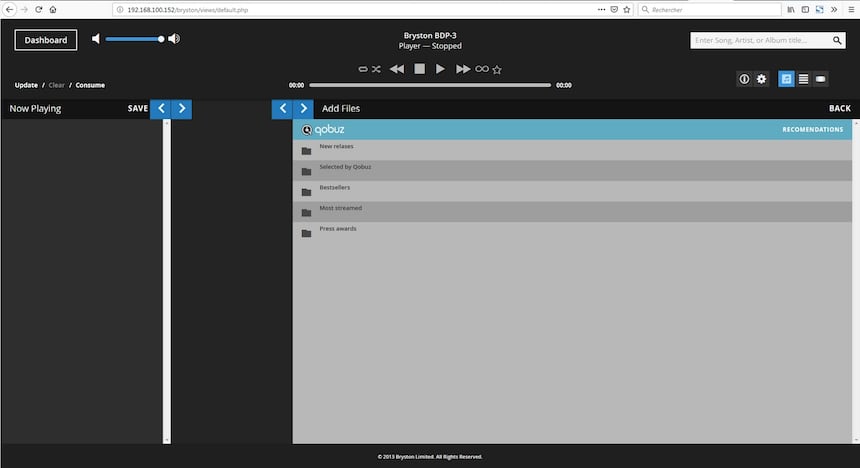Click folder icon beside Bestsellers

coord(307,192)
